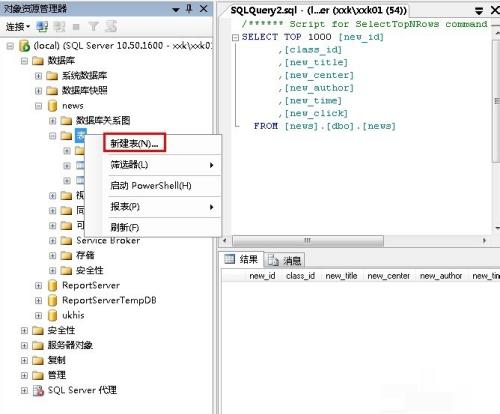Choose 新建表(N)... from context menu
This screenshot has width=500, height=414.
point(134,144)
